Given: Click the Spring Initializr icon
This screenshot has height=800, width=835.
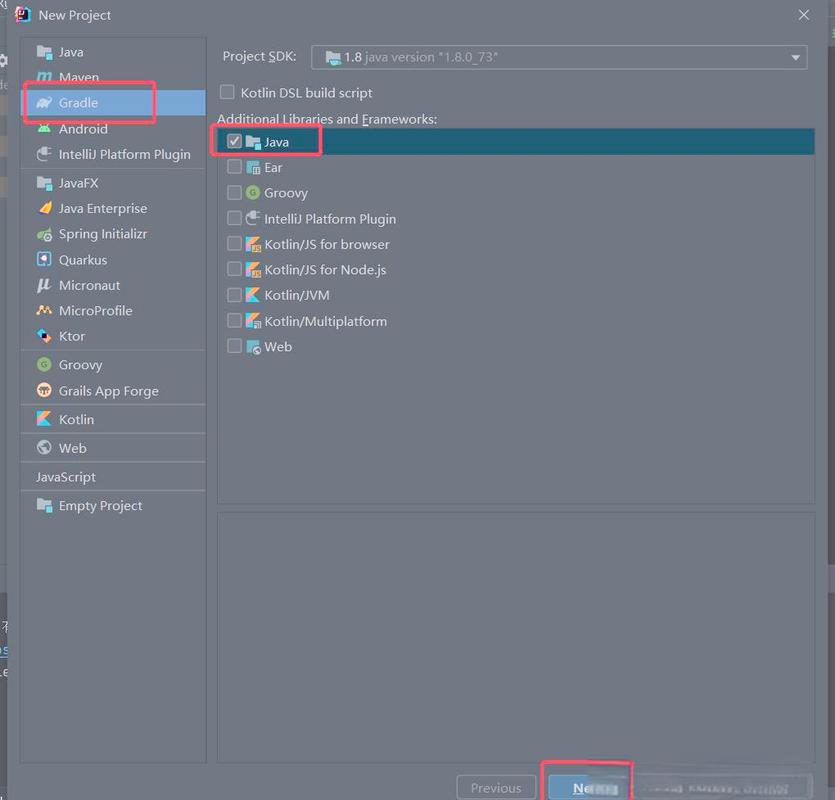Looking at the screenshot, I should tap(44, 234).
